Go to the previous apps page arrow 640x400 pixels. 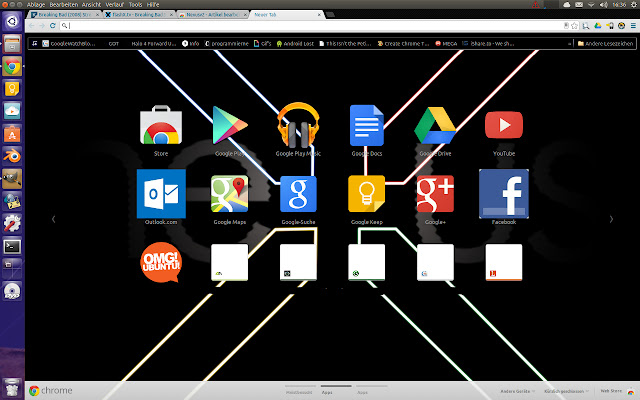53,219
